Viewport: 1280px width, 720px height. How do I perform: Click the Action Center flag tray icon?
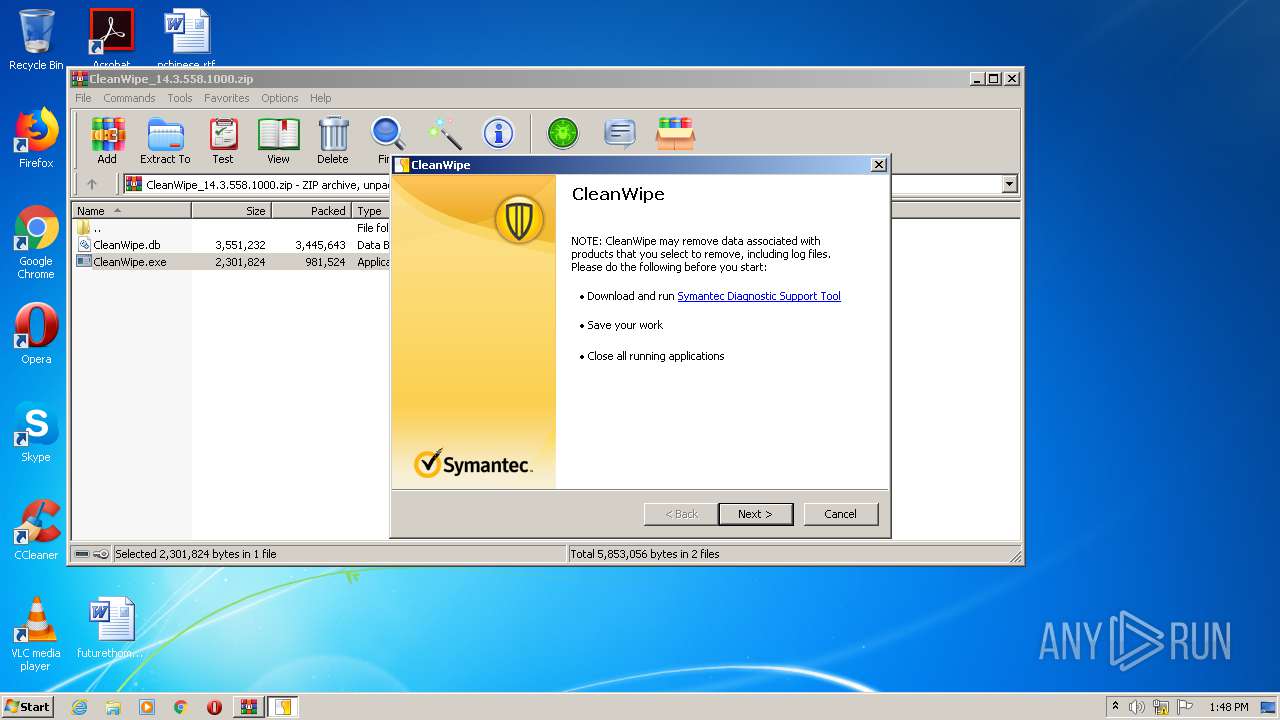coord(1185,707)
